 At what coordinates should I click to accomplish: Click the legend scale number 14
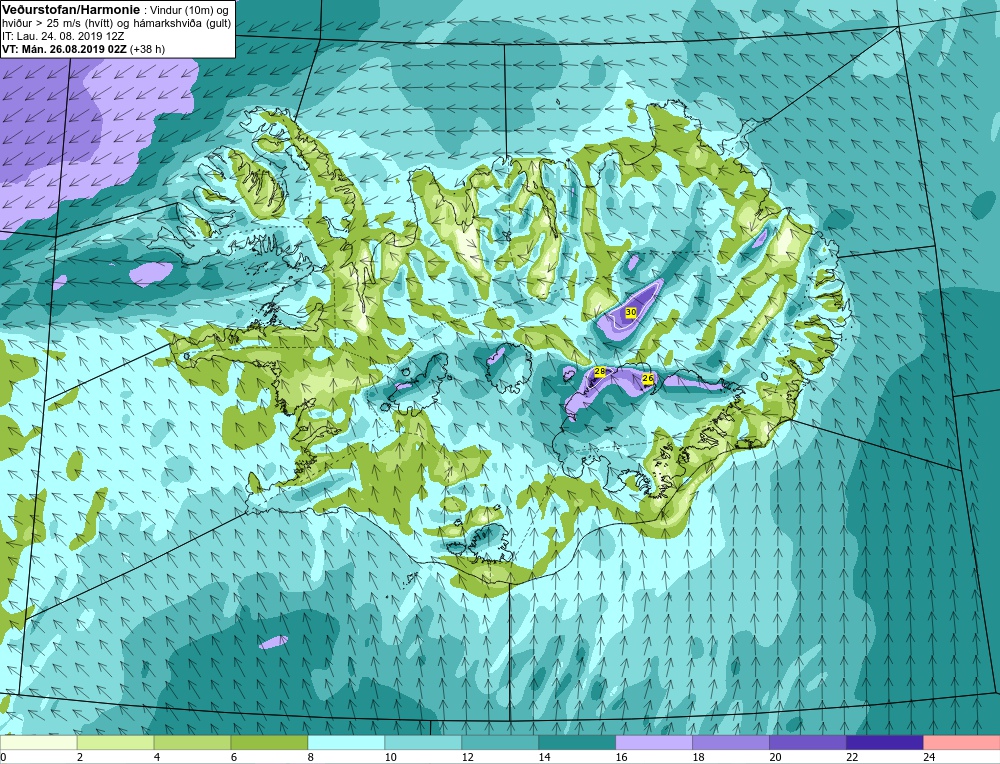point(544,757)
